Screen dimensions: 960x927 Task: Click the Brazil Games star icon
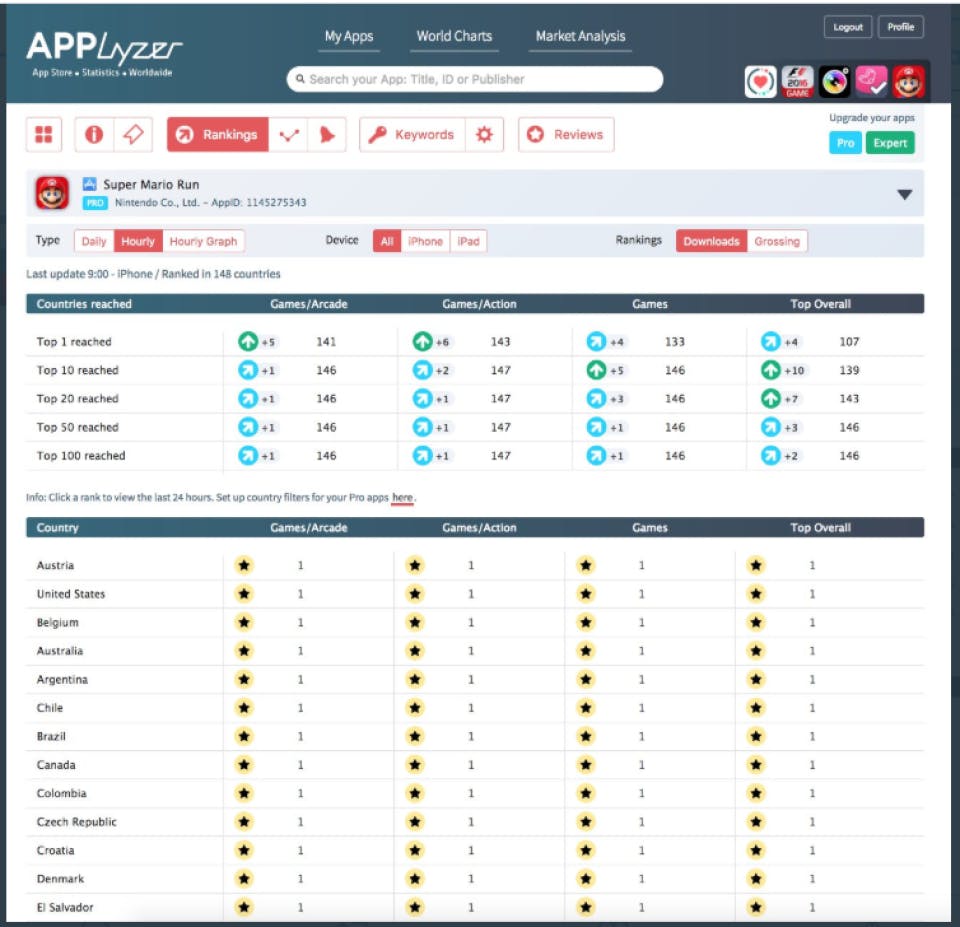coord(586,736)
